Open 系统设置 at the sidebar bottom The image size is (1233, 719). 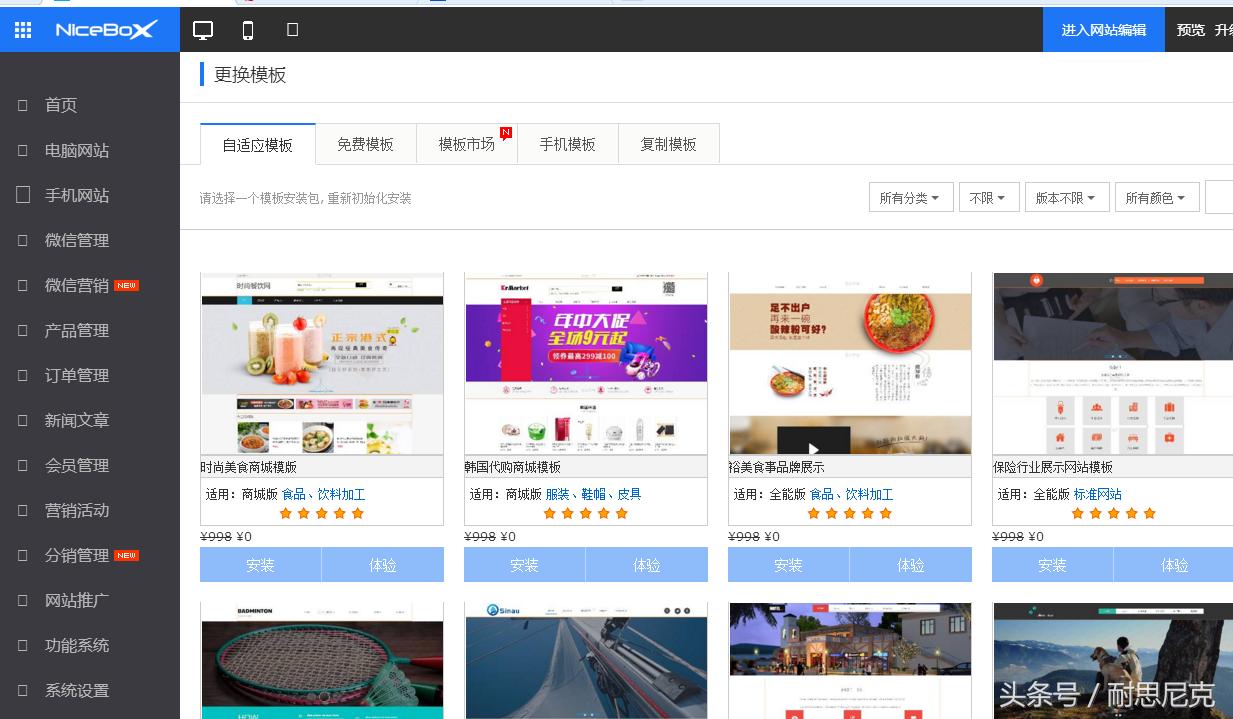(x=66, y=690)
